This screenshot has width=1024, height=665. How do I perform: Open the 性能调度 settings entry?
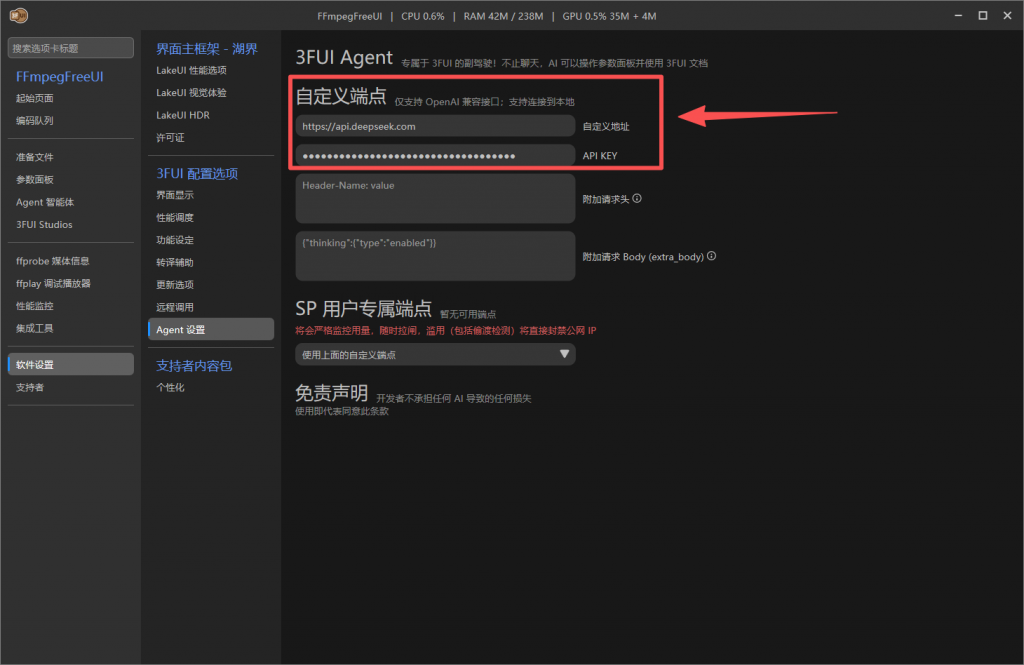[x=174, y=218]
